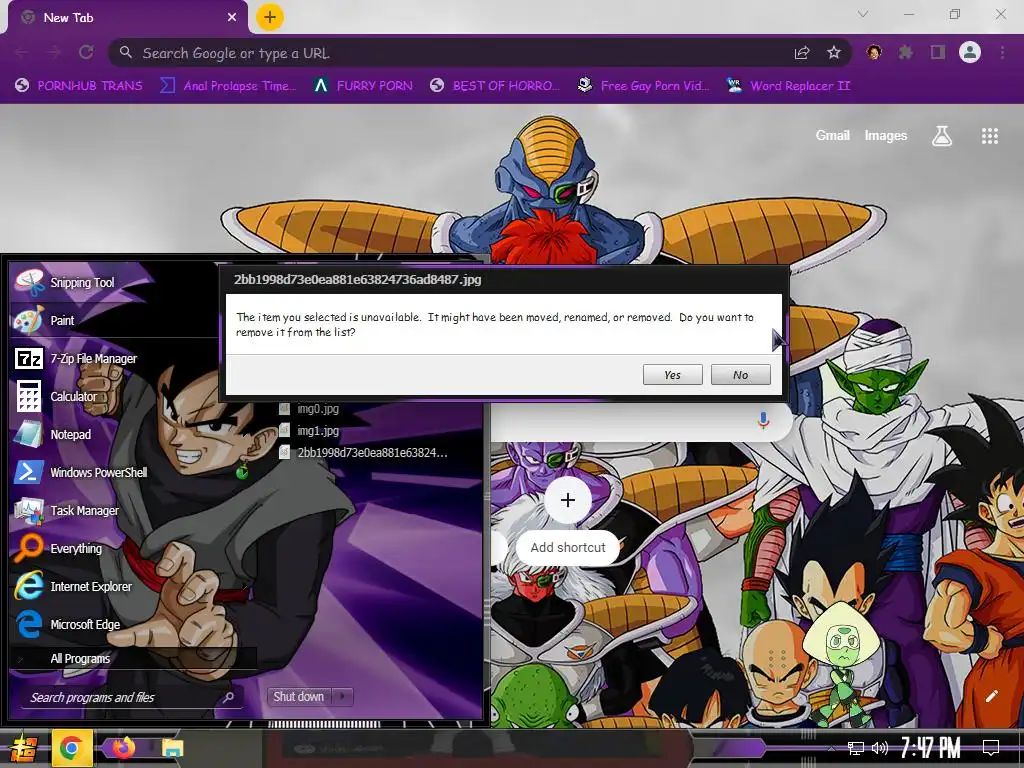Click Yes to remove the item
The width and height of the screenshot is (1024, 768).
coord(673,375)
